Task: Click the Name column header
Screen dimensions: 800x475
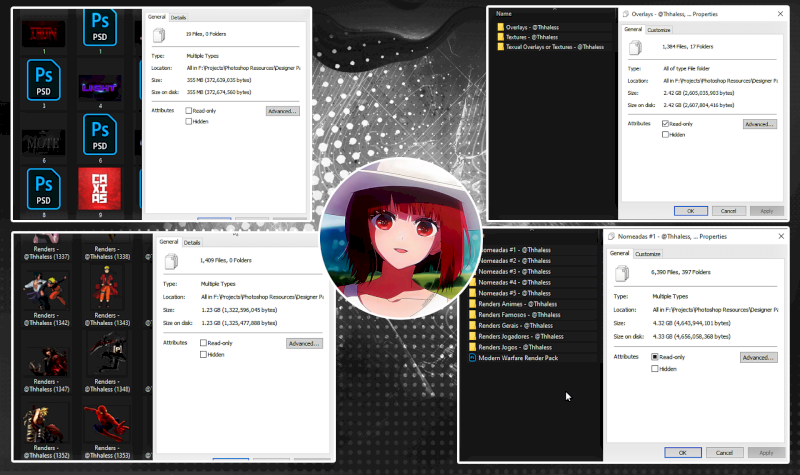Action: click(505, 14)
